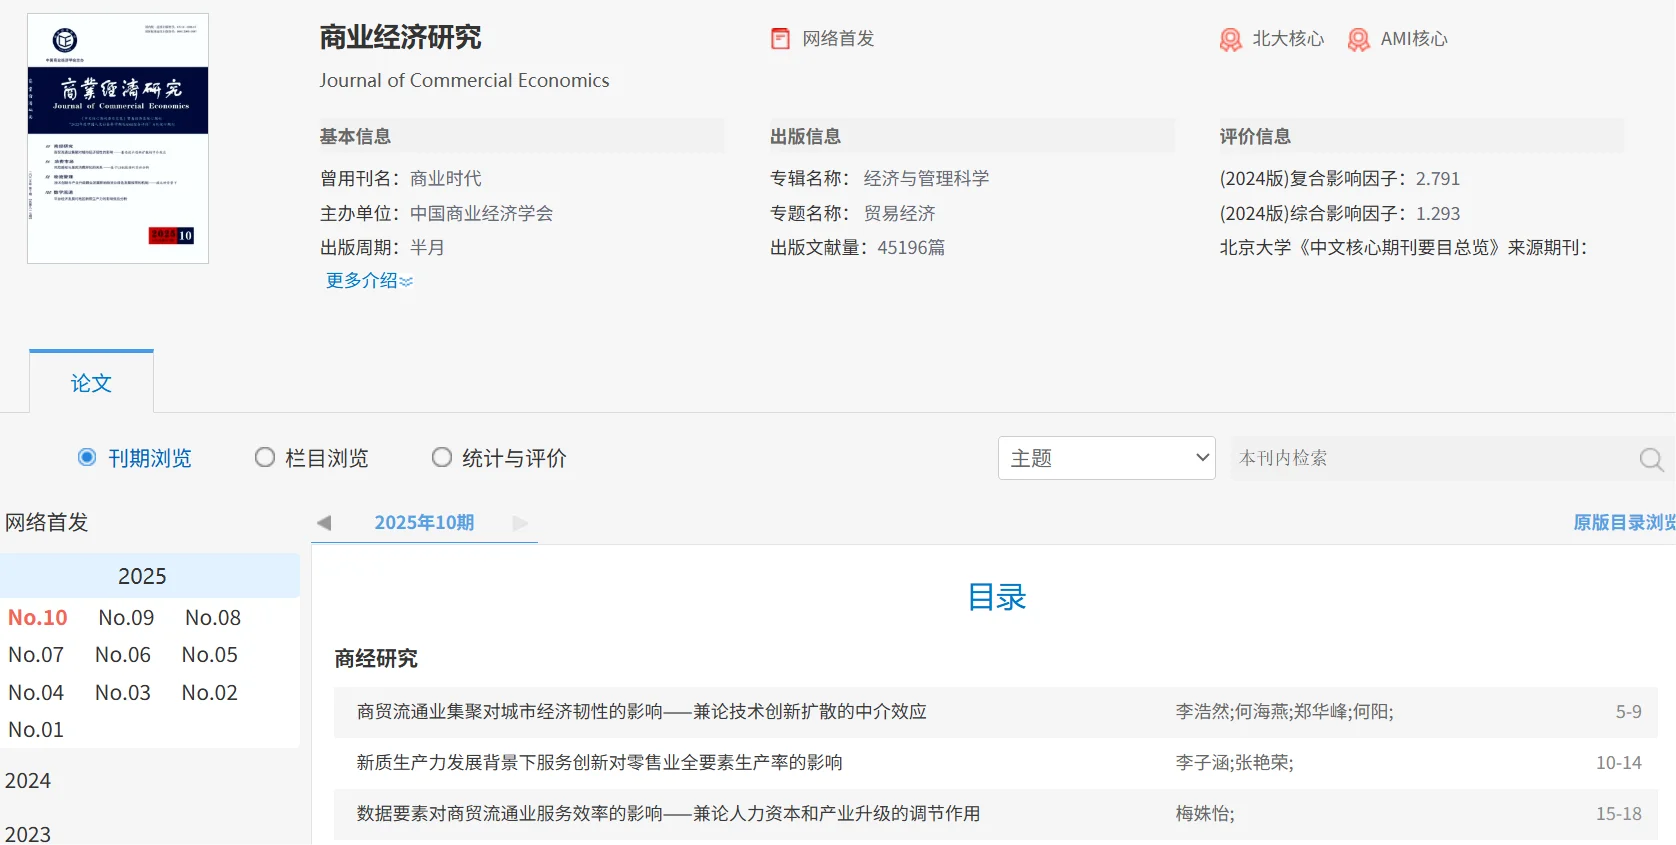Click authors 李子涵;张艳荣
The width and height of the screenshot is (1676, 845).
(x=1235, y=763)
